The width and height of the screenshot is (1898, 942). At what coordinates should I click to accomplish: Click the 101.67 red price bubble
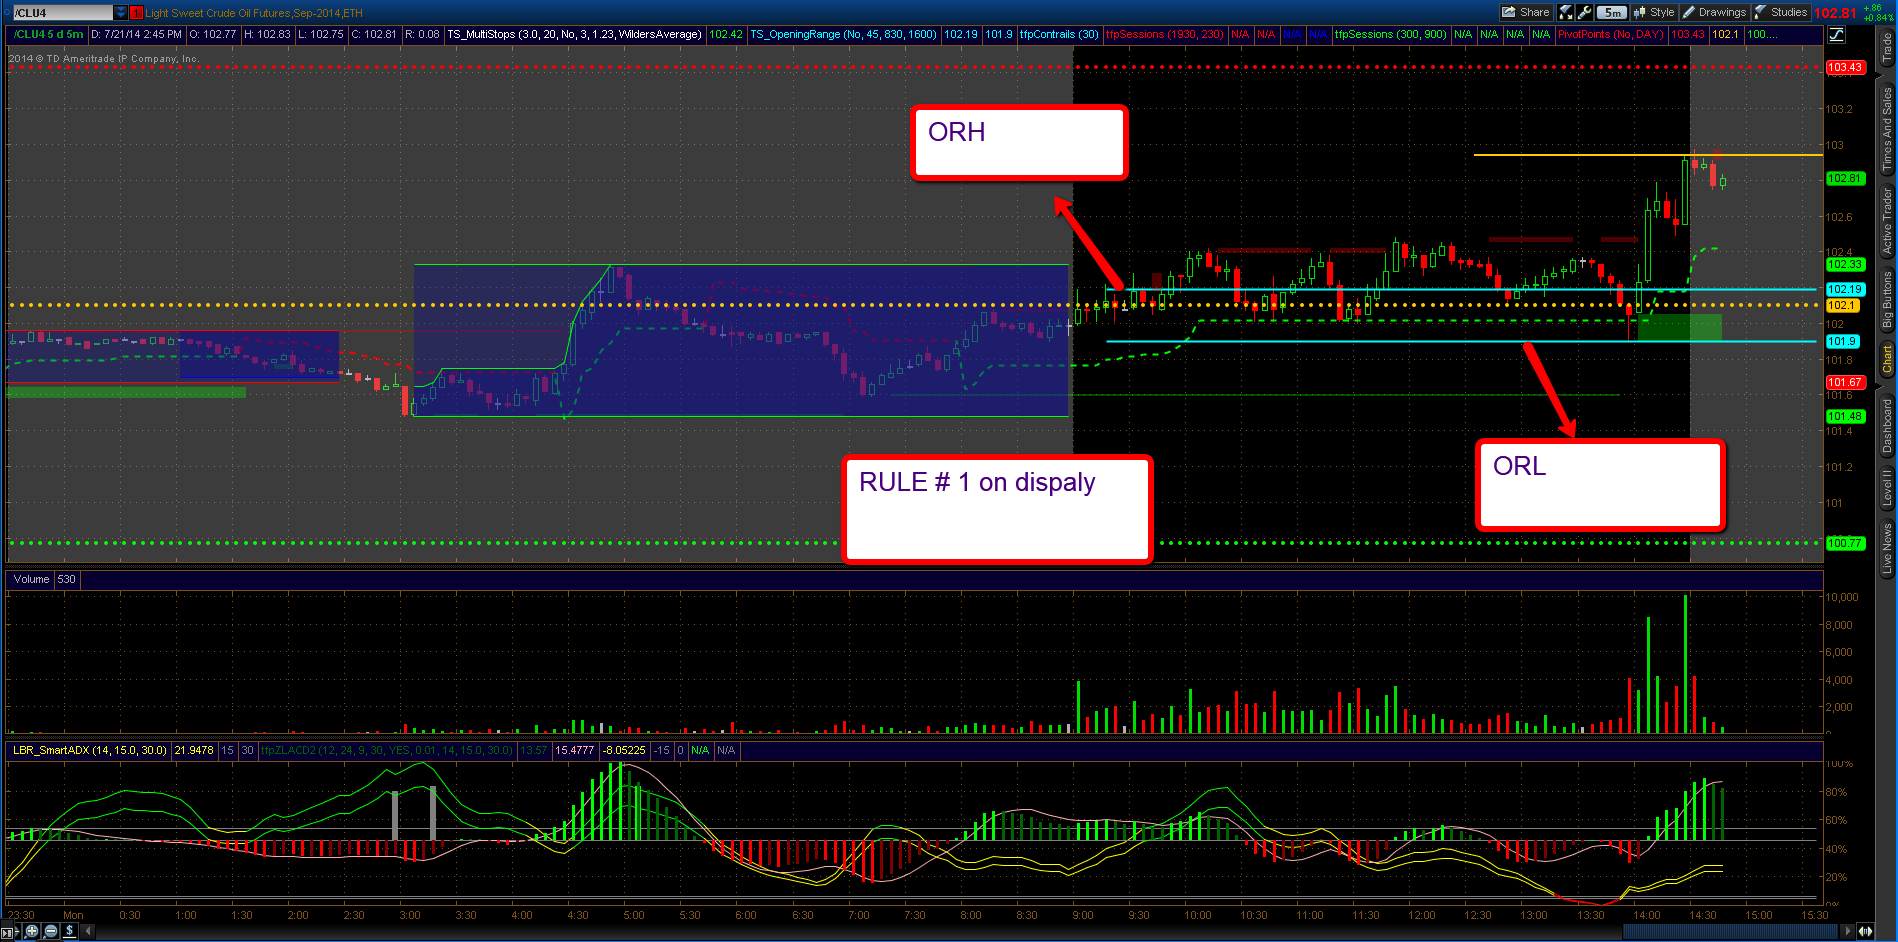[1845, 382]
